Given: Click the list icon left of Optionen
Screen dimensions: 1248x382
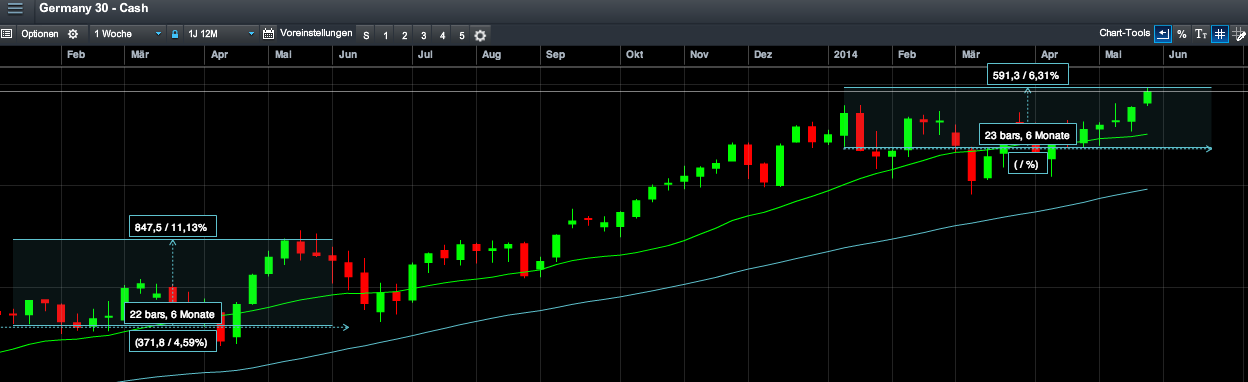Looking at the screenshot, I should [6, 34].
